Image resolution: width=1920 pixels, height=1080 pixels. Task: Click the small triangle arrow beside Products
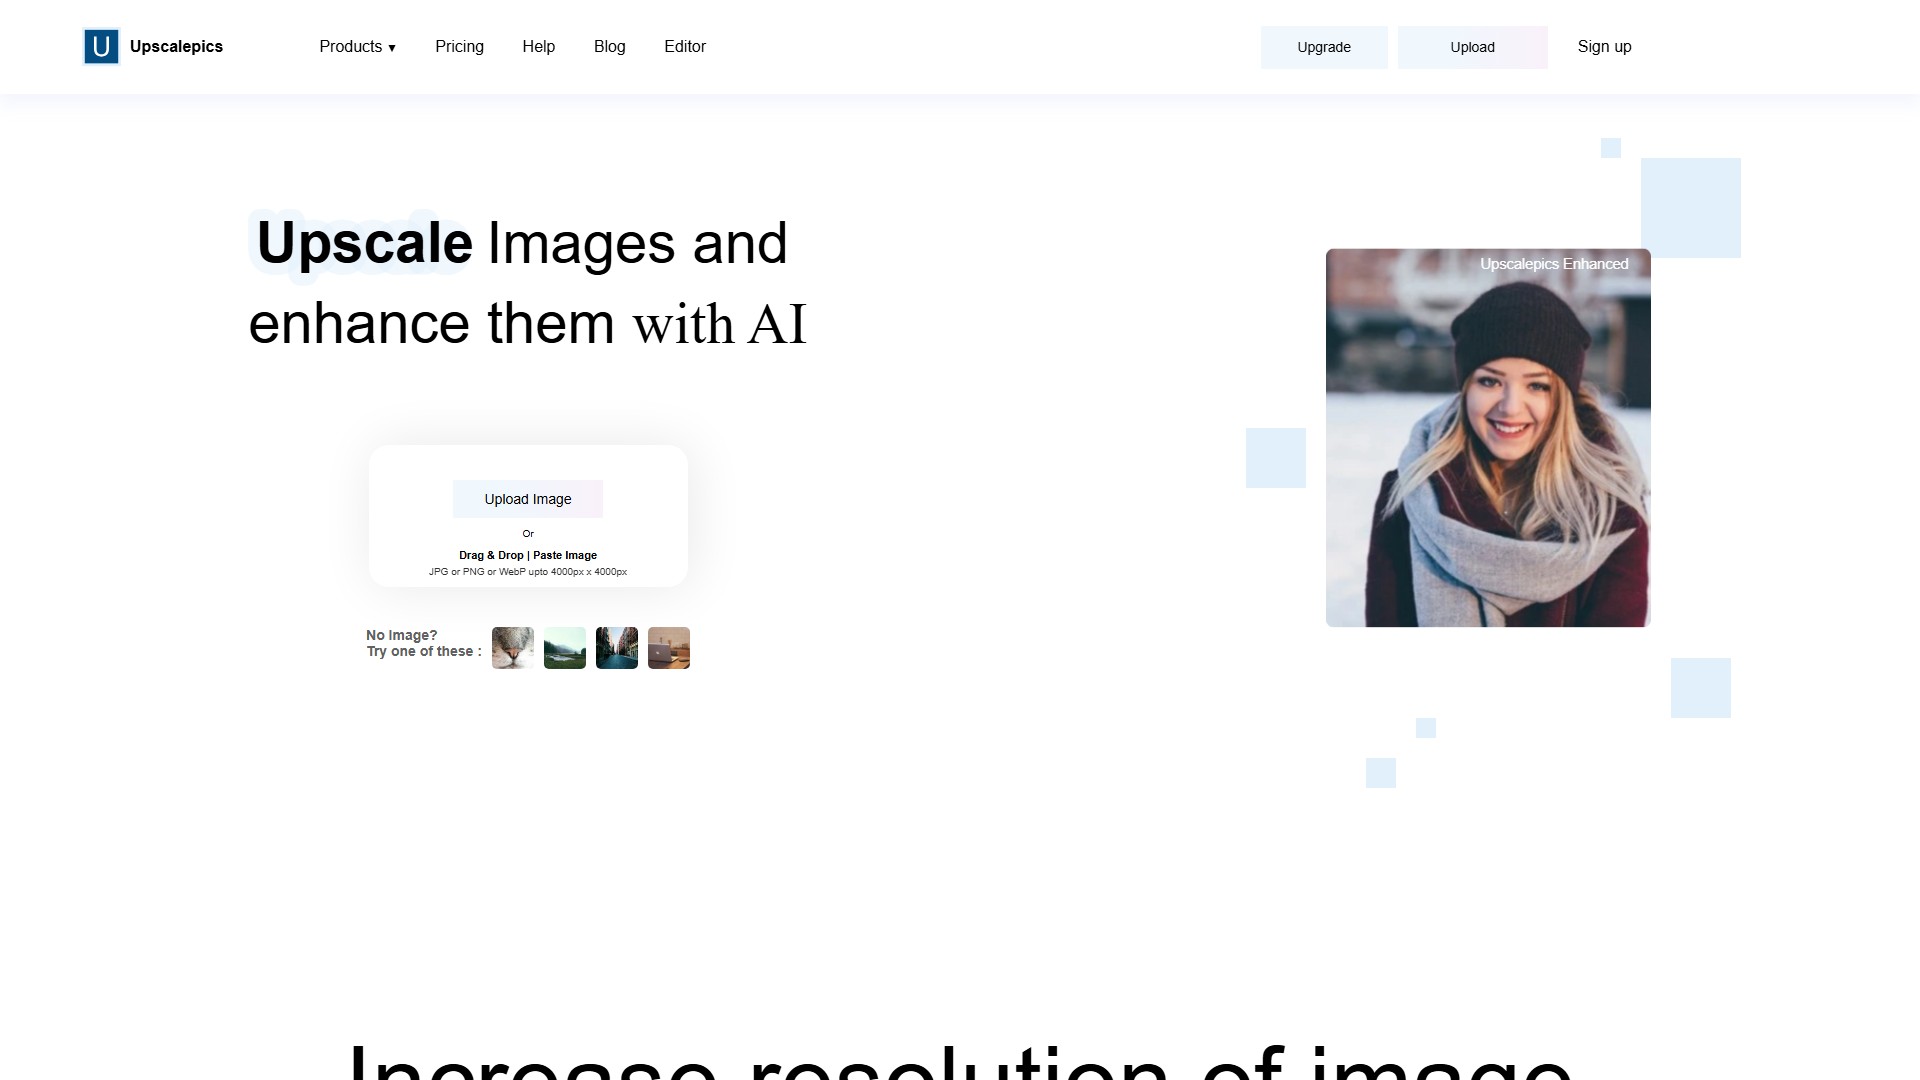tap(392, 48)
